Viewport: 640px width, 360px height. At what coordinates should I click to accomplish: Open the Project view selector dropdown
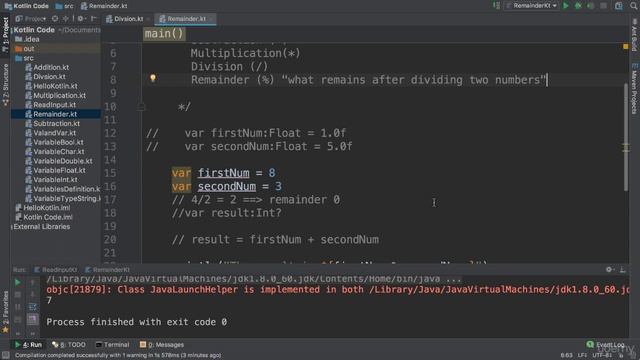[x=31, y=19]
